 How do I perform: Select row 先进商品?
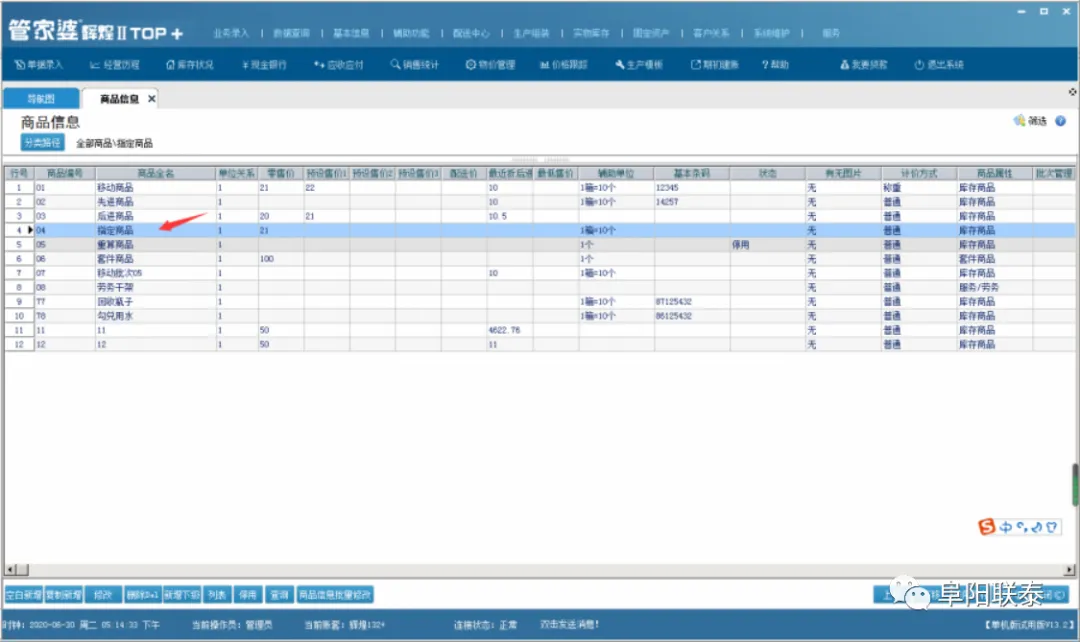pos(540,202)
